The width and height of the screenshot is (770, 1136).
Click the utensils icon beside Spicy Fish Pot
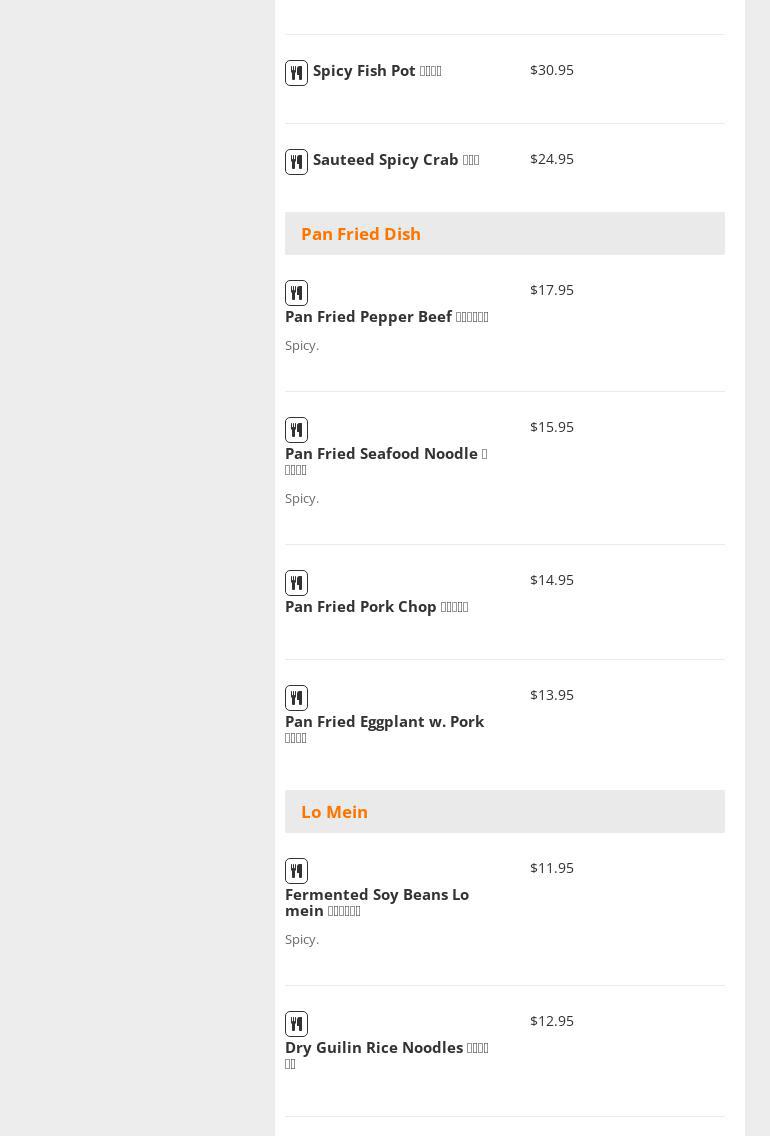296,73
